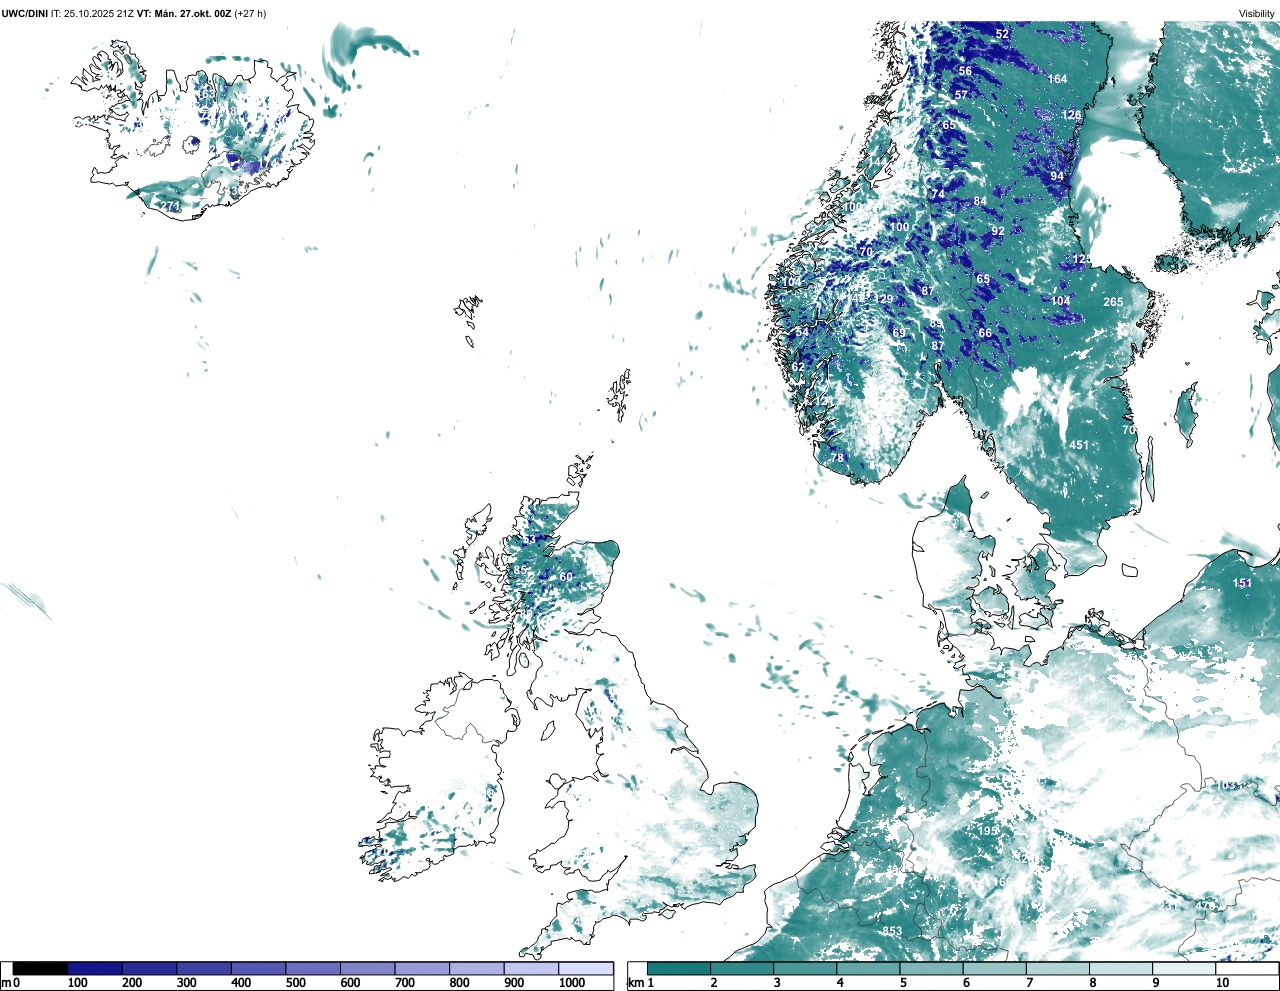Select the dark teal 1–2 km legend swatch

[x=679, y=969]
